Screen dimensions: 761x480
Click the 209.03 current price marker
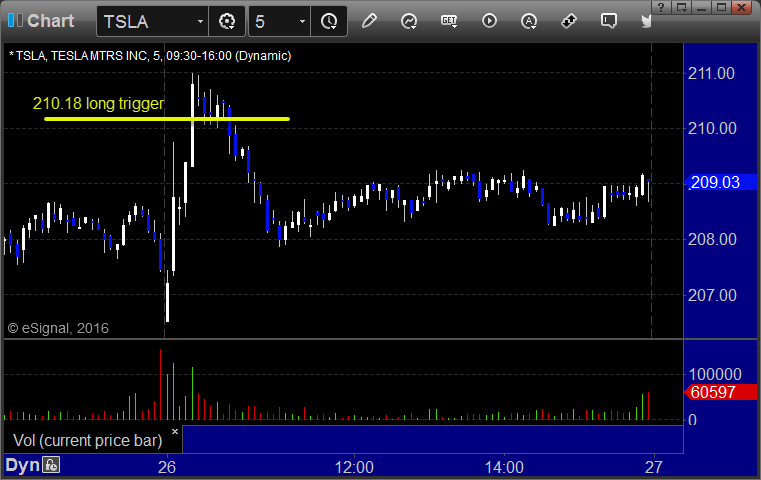[x=720, y=182]
